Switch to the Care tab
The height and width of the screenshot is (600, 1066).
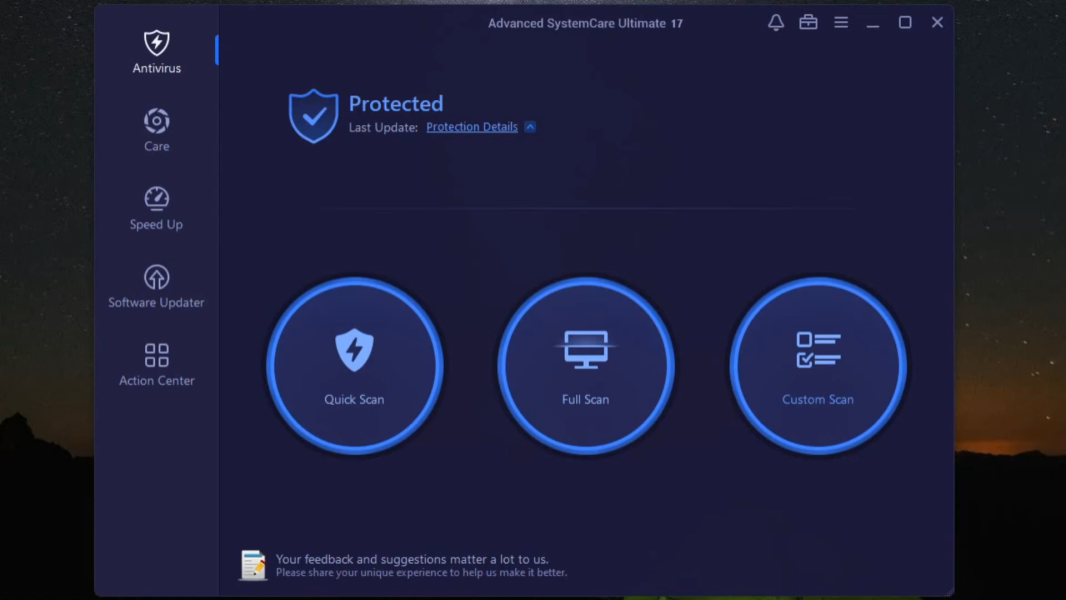point(156,130)
